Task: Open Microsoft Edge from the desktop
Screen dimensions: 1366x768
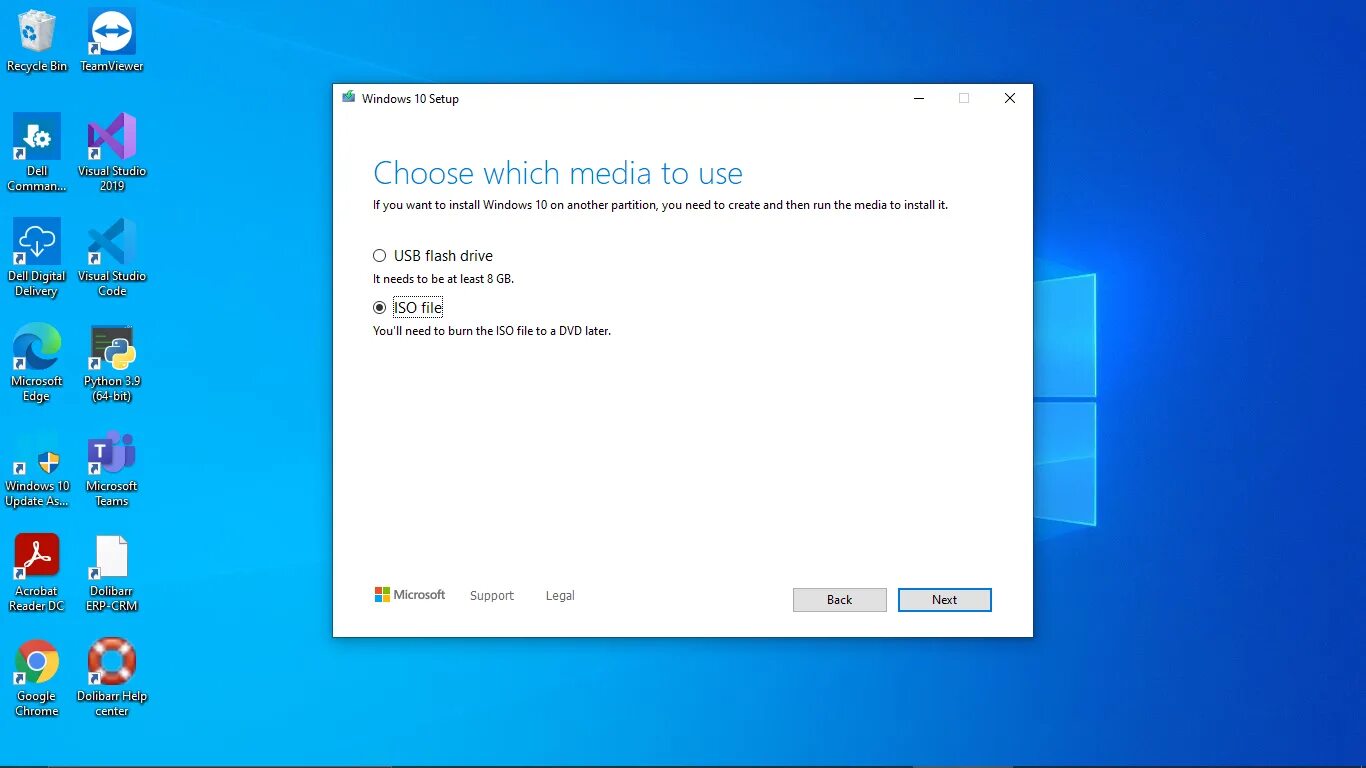Action: coord(37,363)
